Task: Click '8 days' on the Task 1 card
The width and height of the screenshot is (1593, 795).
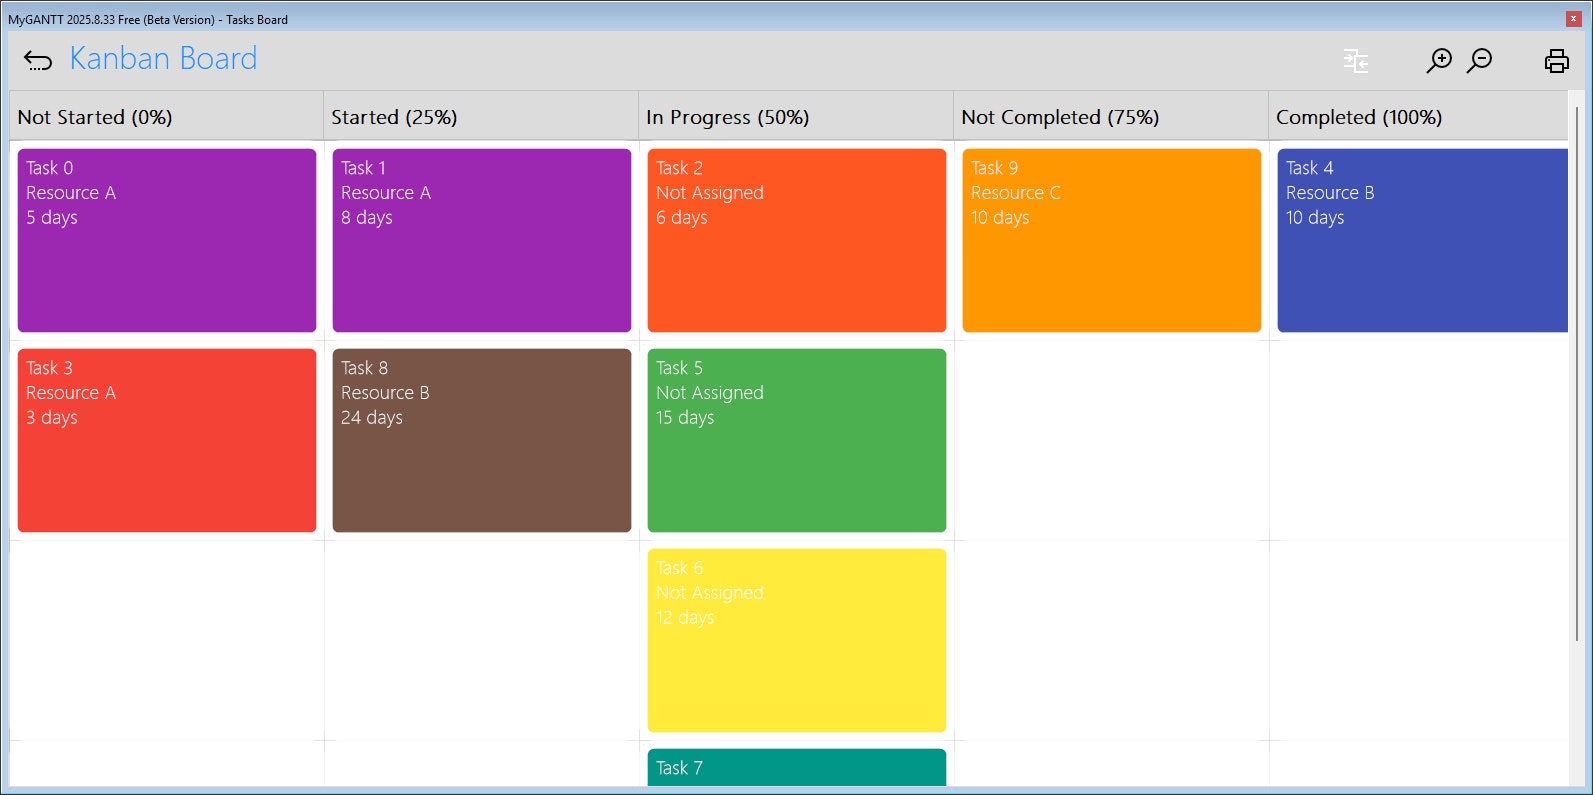Action: [x=367, y=218]
